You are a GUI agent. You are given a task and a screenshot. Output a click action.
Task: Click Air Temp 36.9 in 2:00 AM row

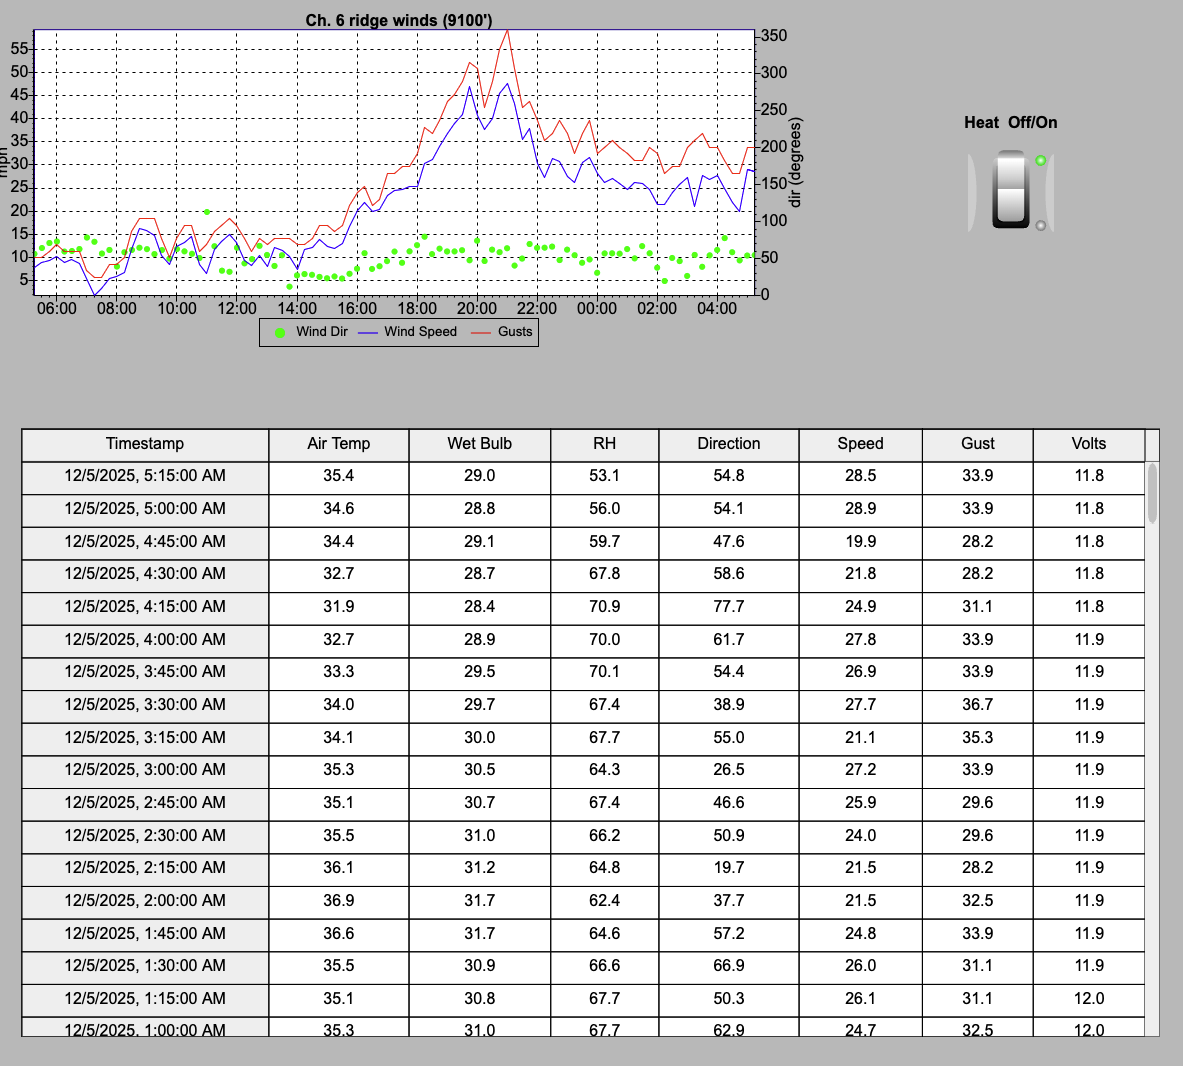click(339, 902)
